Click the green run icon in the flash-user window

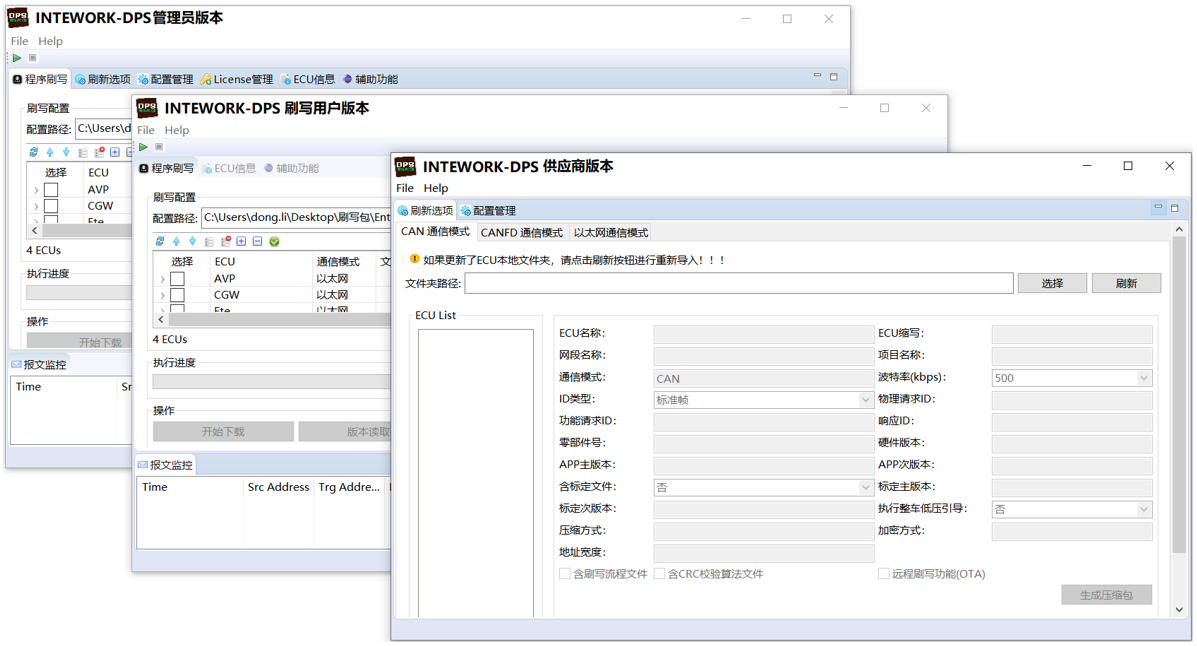click(x=144, y=147)
